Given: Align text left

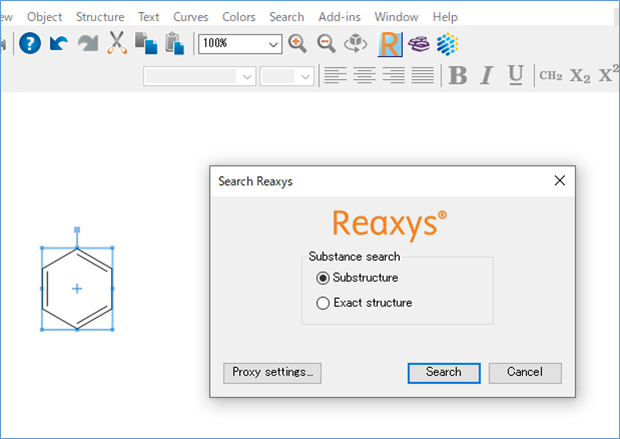Looking at the screenshot, I should (335, 75).
